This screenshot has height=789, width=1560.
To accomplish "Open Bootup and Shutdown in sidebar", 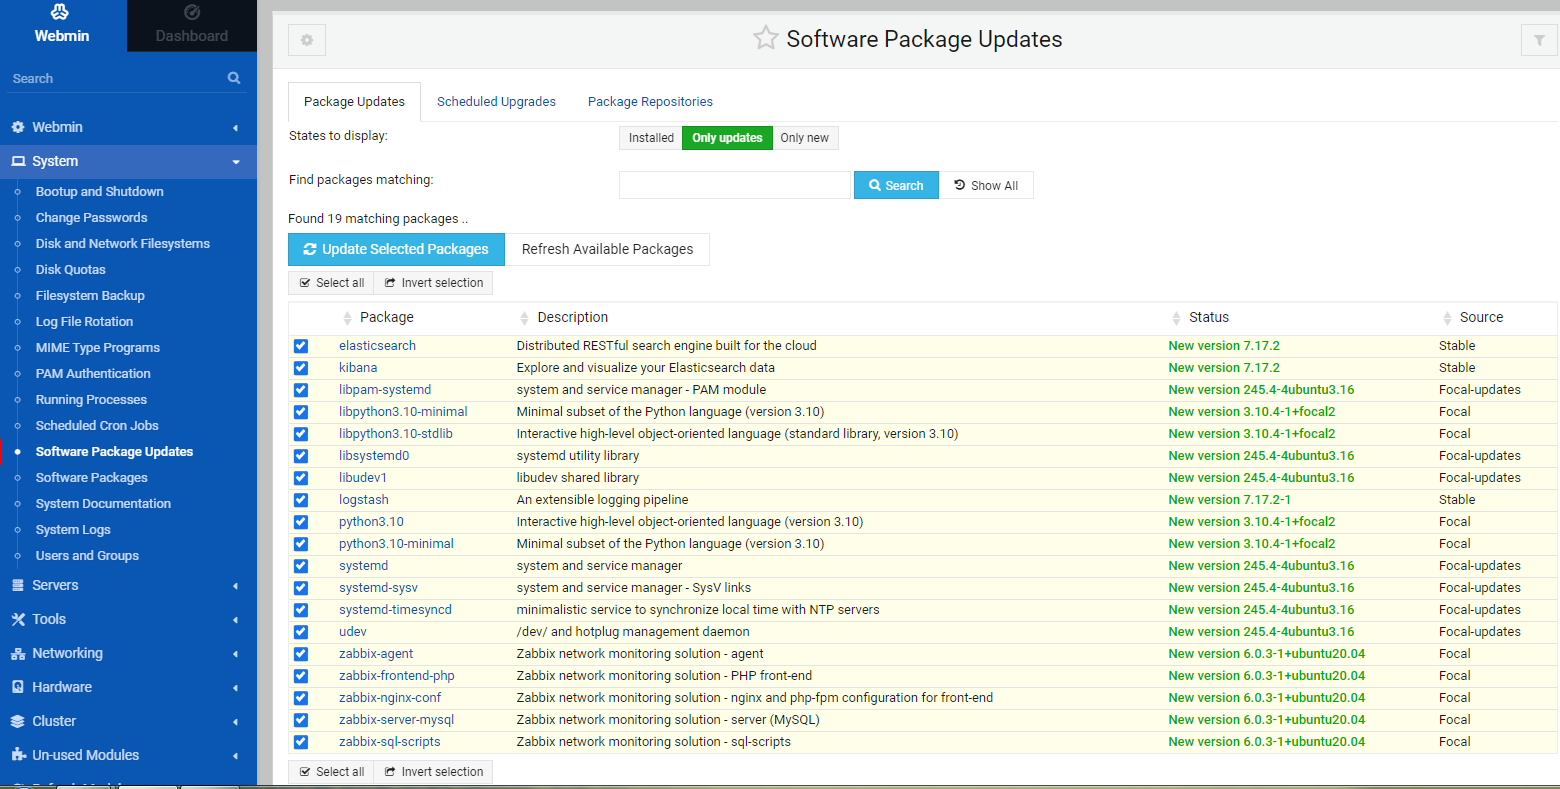I will 99,191.
